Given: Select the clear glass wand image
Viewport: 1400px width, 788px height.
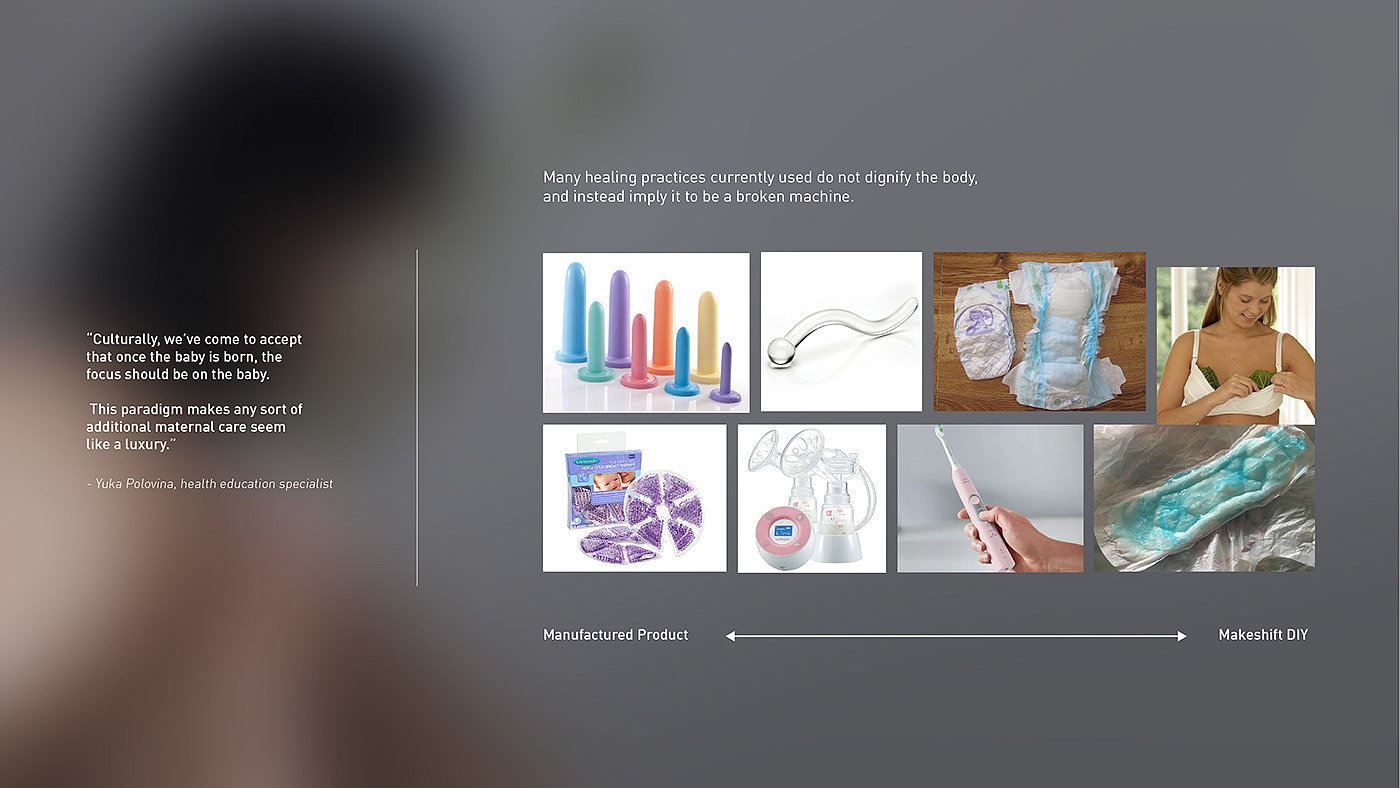Looking at the screenshot, I should [841, 331].
